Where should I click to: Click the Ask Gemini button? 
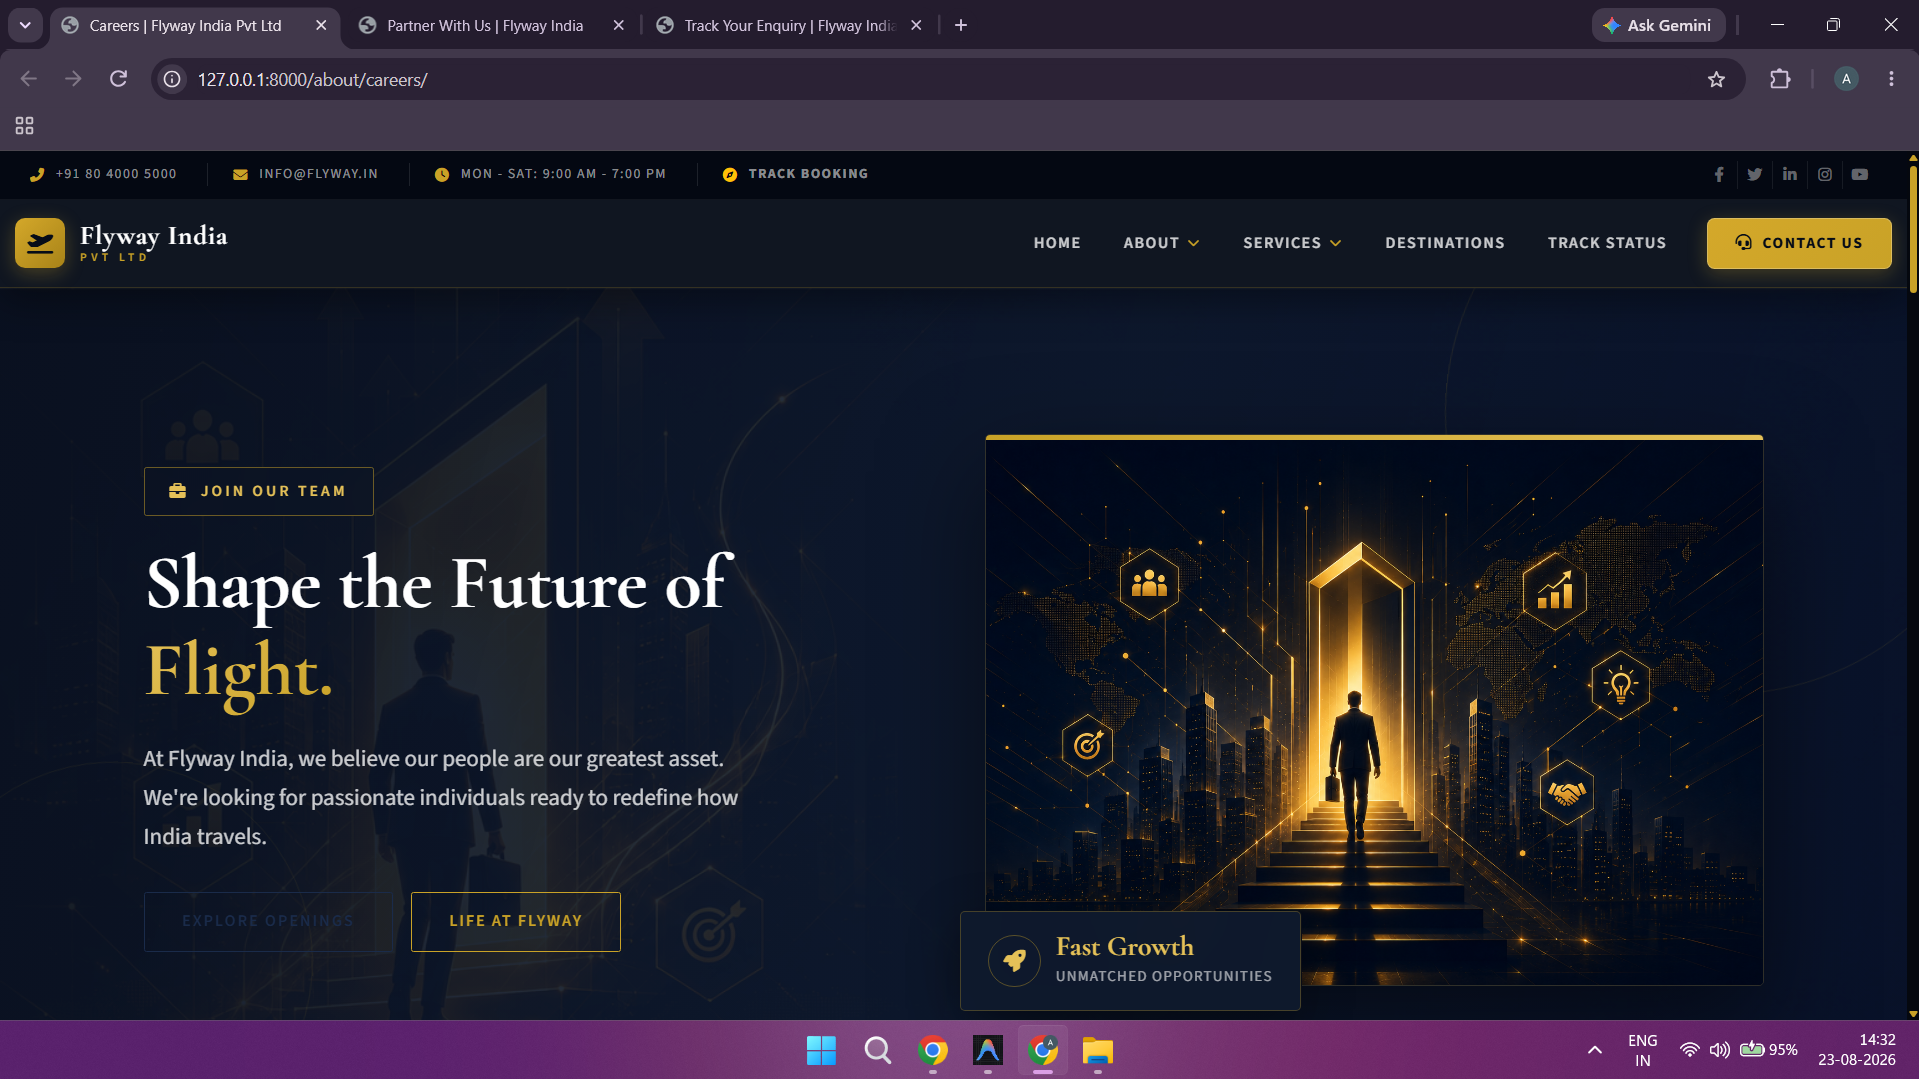tap(1658, 25)
